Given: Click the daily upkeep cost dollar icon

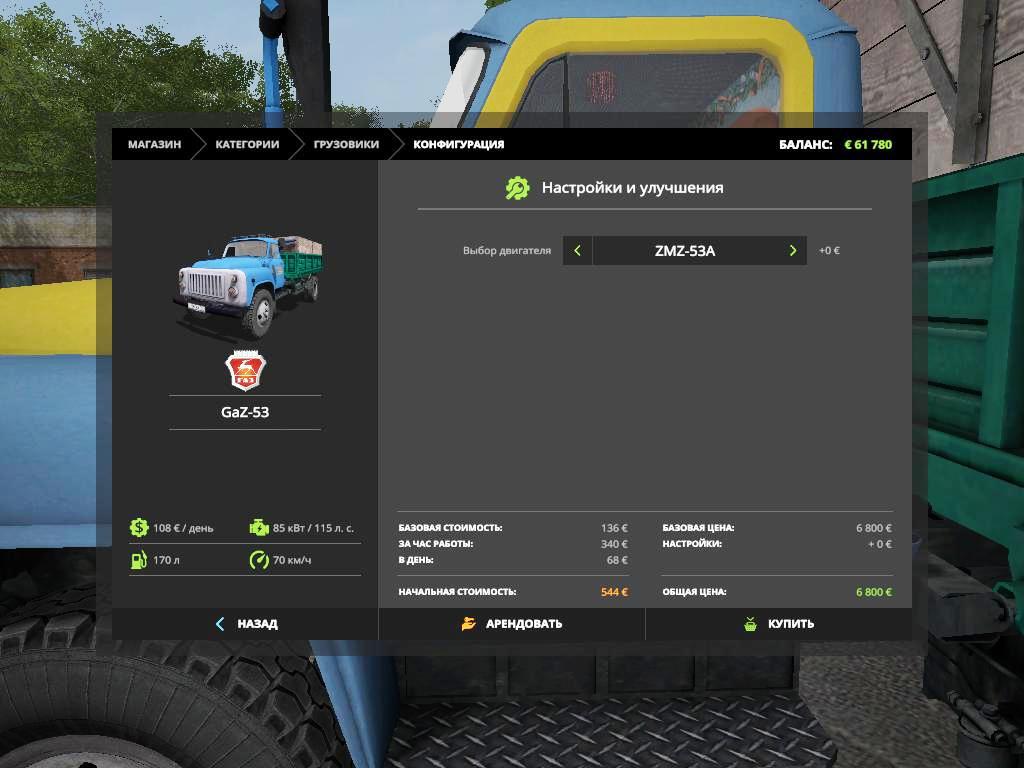Looking at the screenshot, I should [139, 528].
